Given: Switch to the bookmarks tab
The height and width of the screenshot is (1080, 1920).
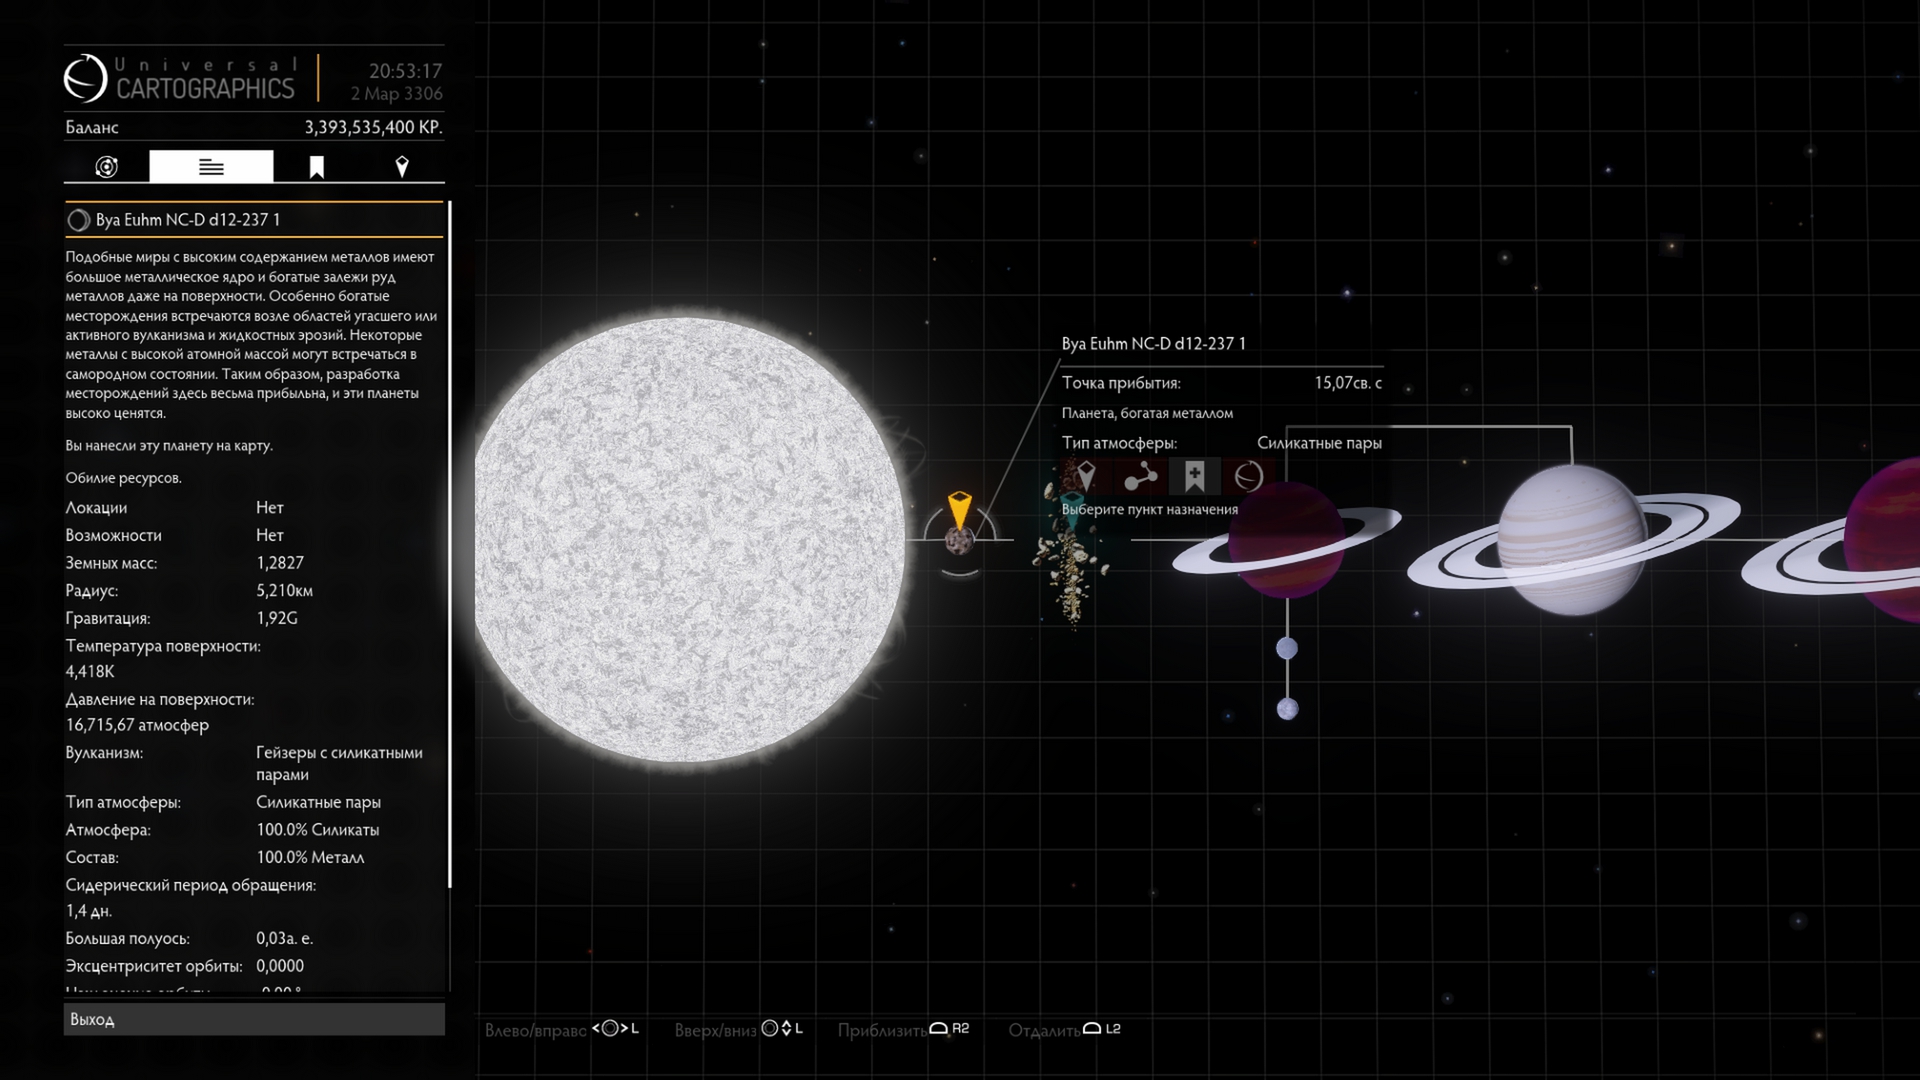Looking at the screenshot, I should (x=316, y=167).
